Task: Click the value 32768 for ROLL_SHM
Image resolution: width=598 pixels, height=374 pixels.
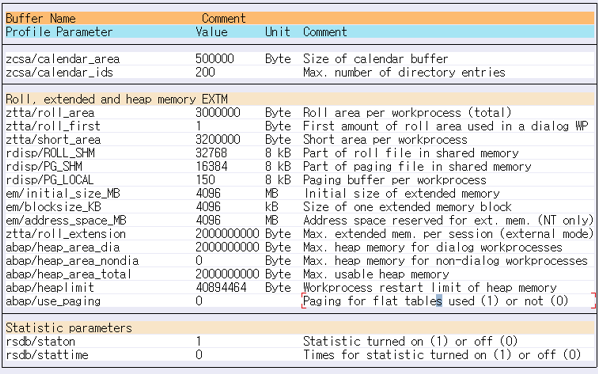Action: point(211,153)
